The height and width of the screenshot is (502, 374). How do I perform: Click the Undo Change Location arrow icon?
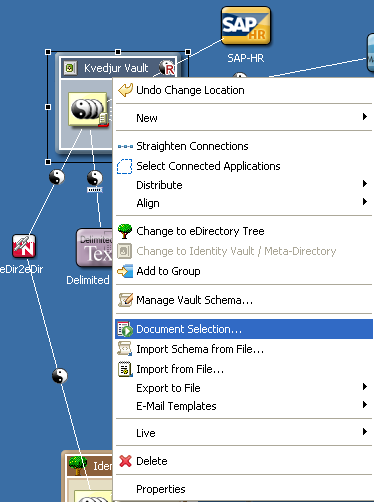[x=125, y=90]
